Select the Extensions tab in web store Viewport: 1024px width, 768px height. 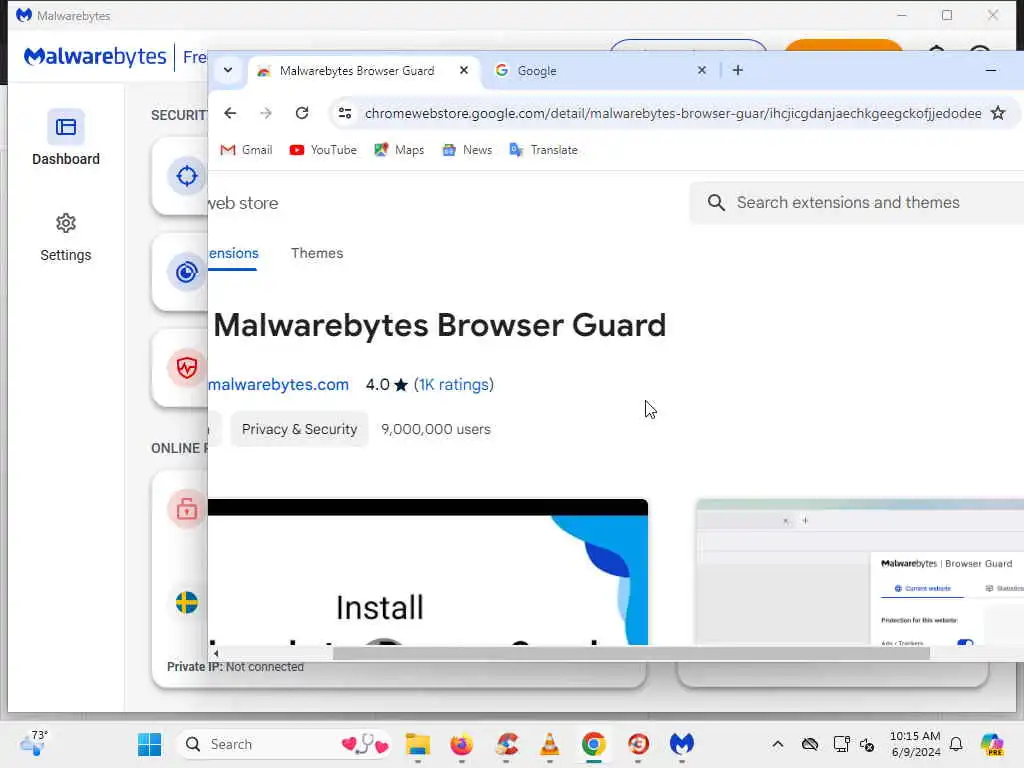click(233, 253)
